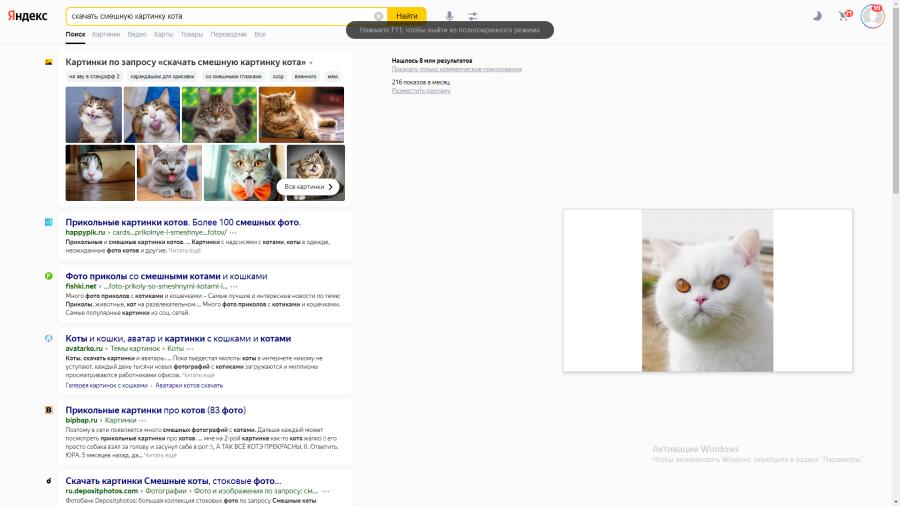900x506 pixels.
Task: Expand the 'Читать ещё' link in the bipbap.ru snippet
Action: [x=160, y=455]
